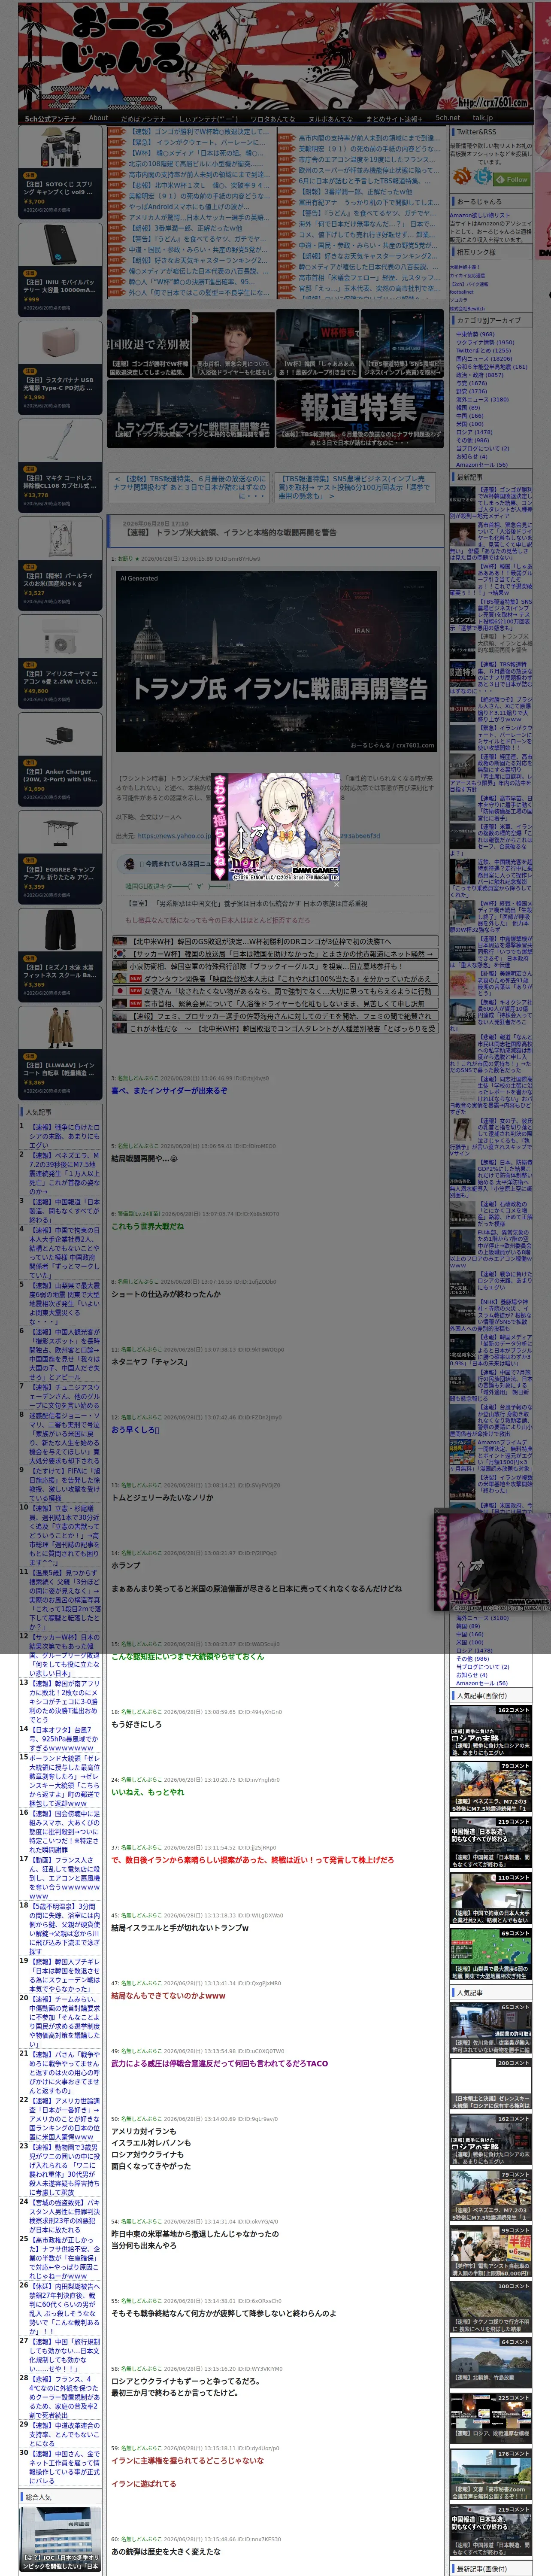
Task: Click the comment これもう世界大戦だね
Action: pos(147,1226)
